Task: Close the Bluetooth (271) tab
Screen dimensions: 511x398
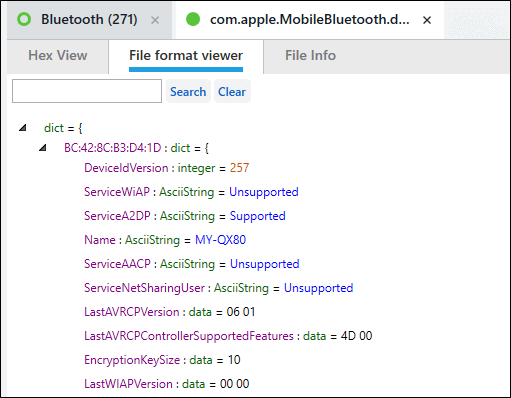Action: tap(155, 20)
